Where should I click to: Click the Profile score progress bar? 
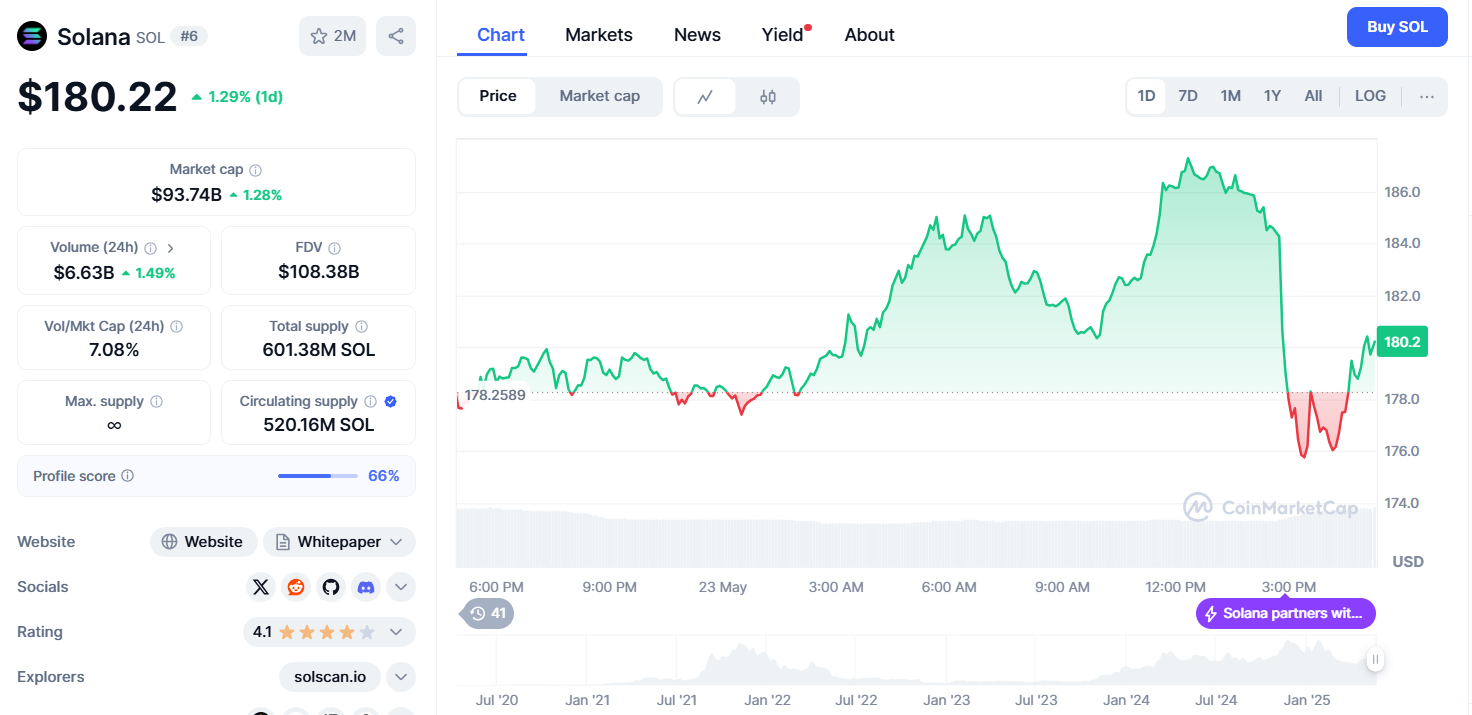pyautogui.click(x=317, y=476)
